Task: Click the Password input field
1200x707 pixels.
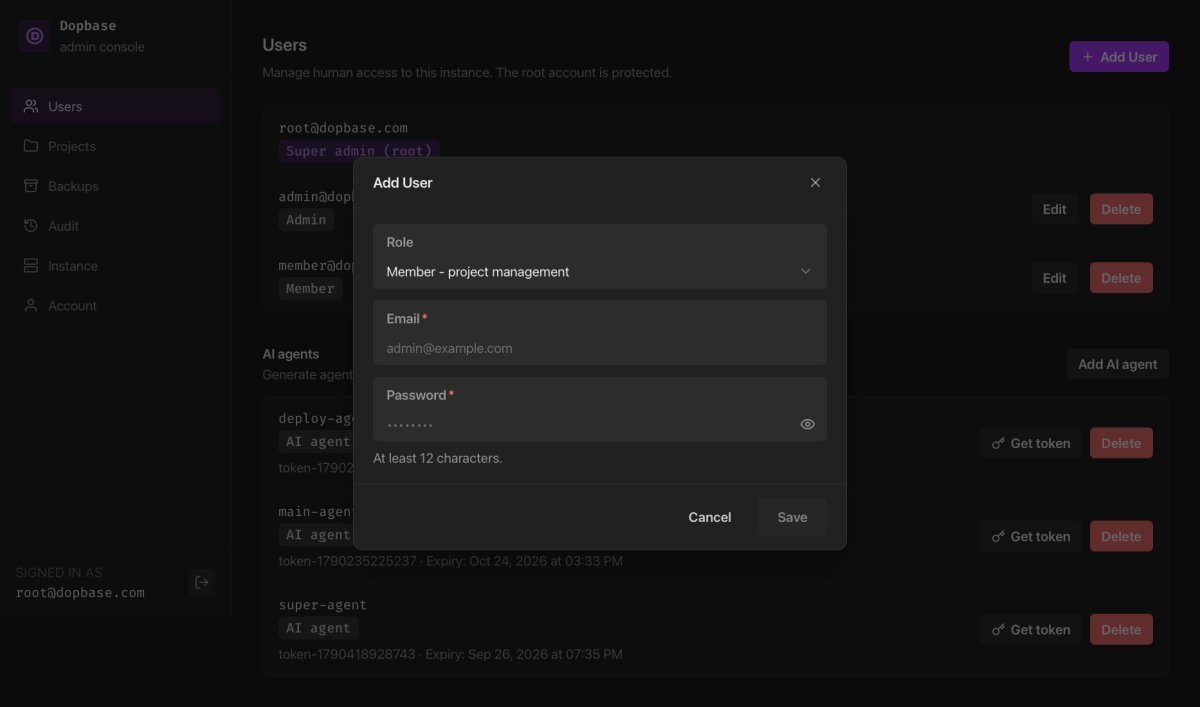Action: pos(600,409)
